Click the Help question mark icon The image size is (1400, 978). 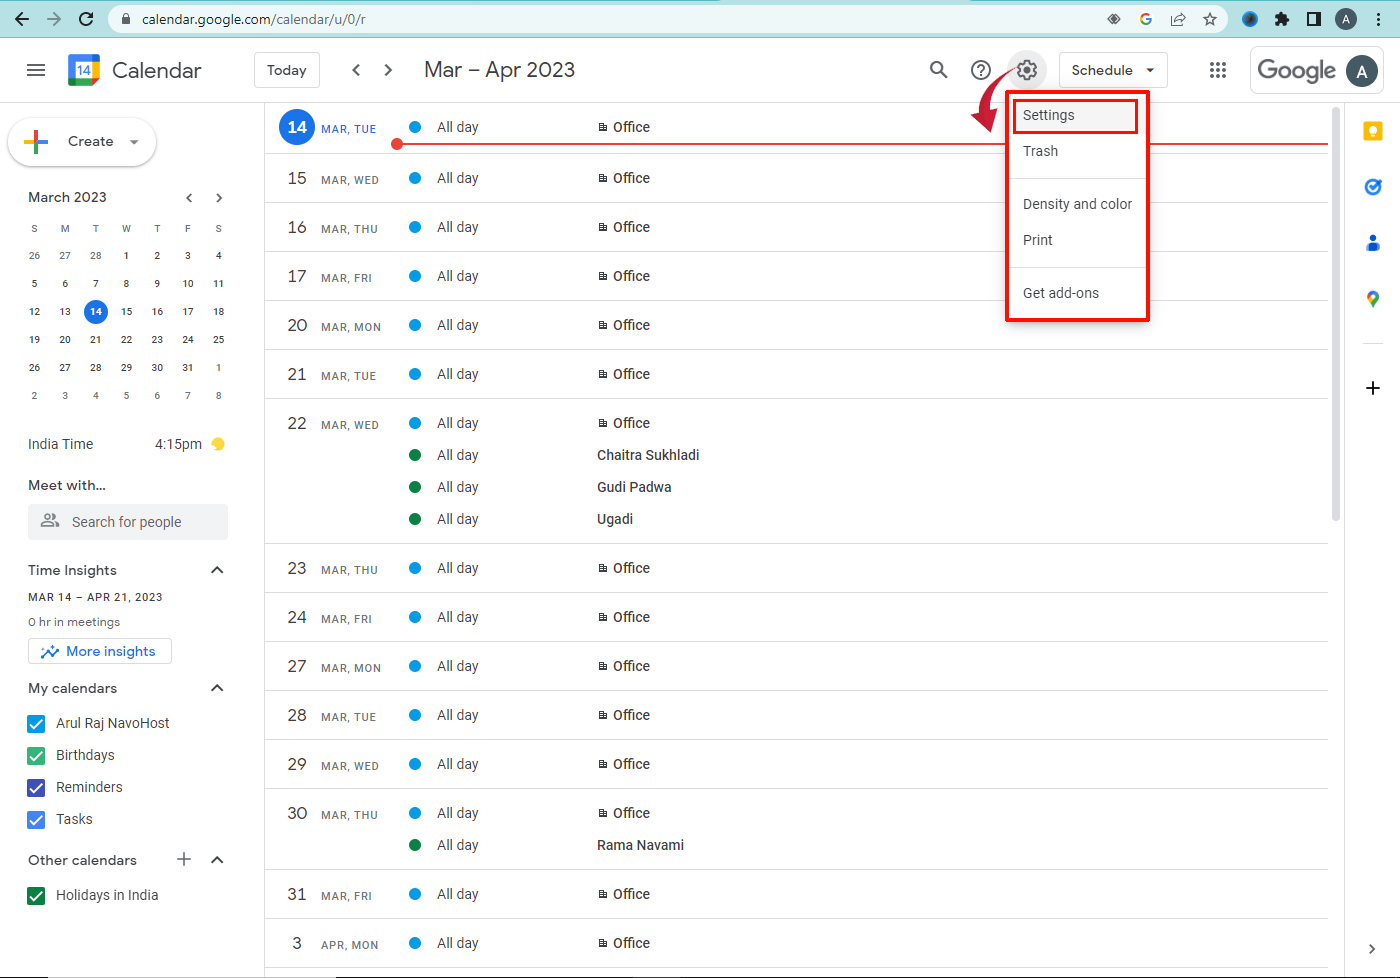click(x=981, y=70)
